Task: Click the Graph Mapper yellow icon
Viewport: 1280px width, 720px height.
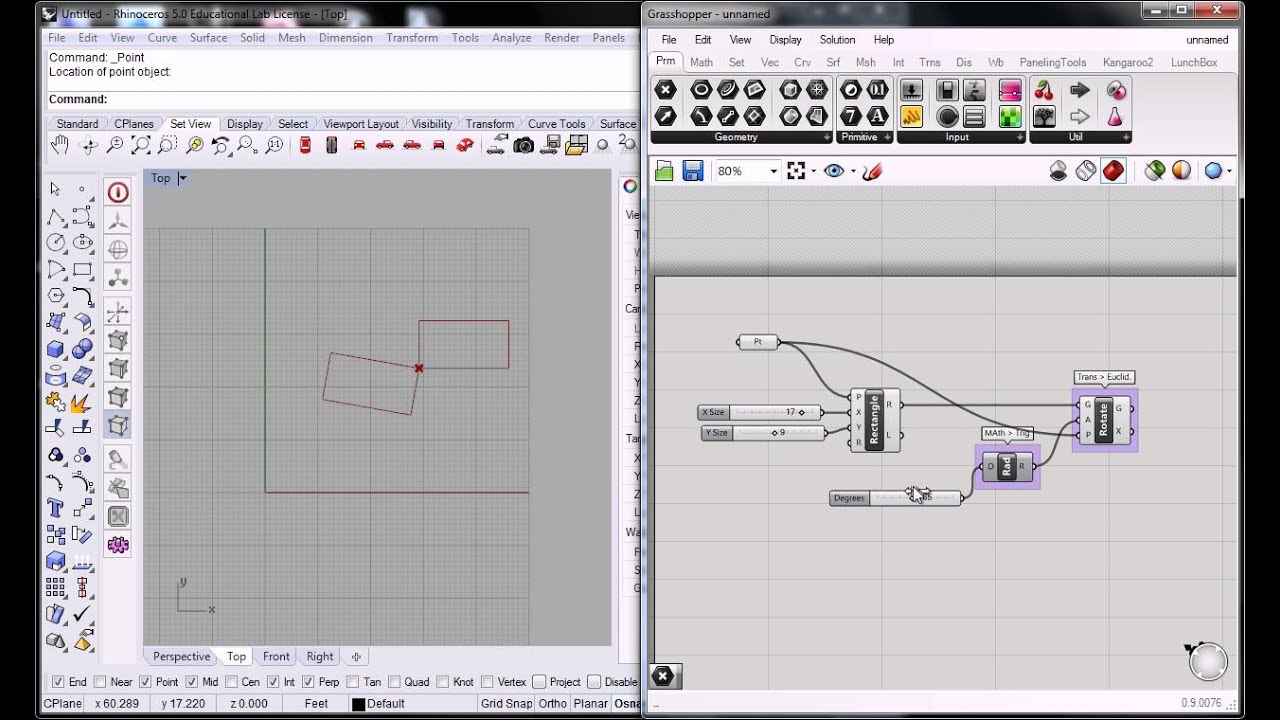Action: [x=911, y=116]
